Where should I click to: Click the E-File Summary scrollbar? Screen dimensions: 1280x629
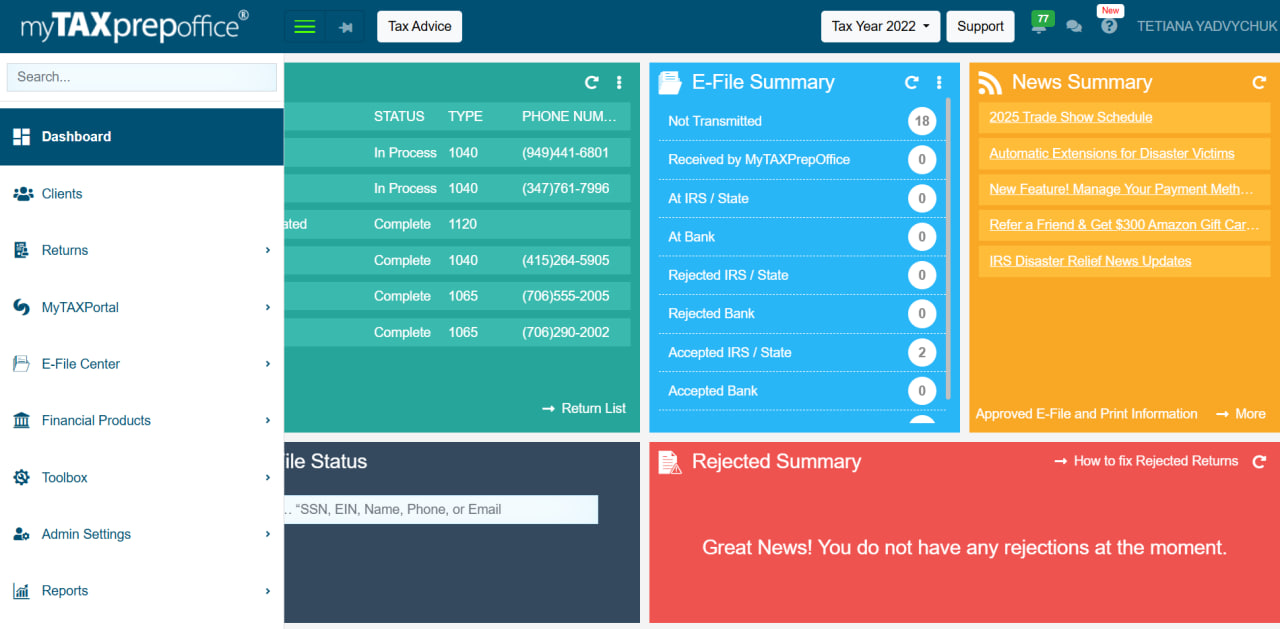[948, 250]
